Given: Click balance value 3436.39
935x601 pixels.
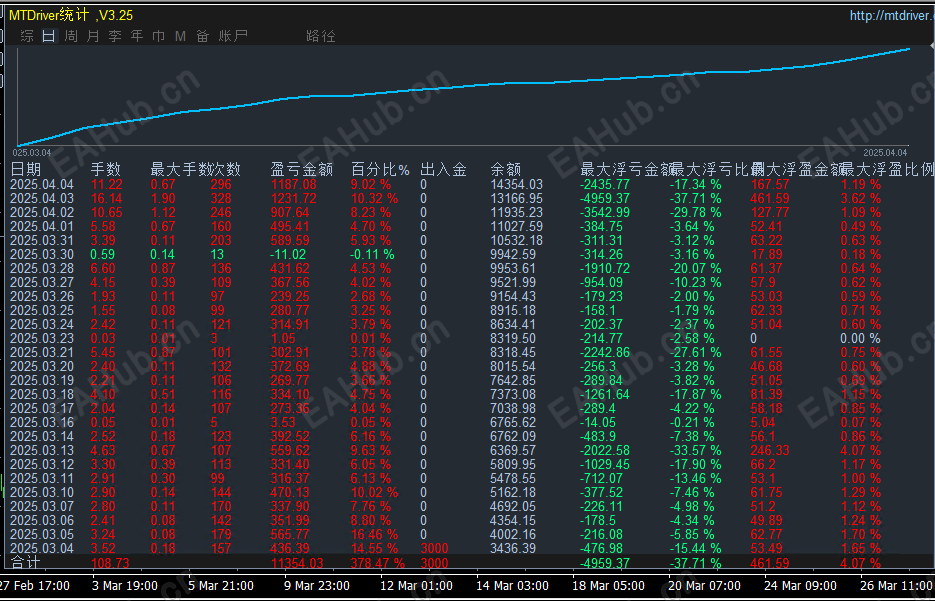Looking at the screenshot, I should click(513, 549).
